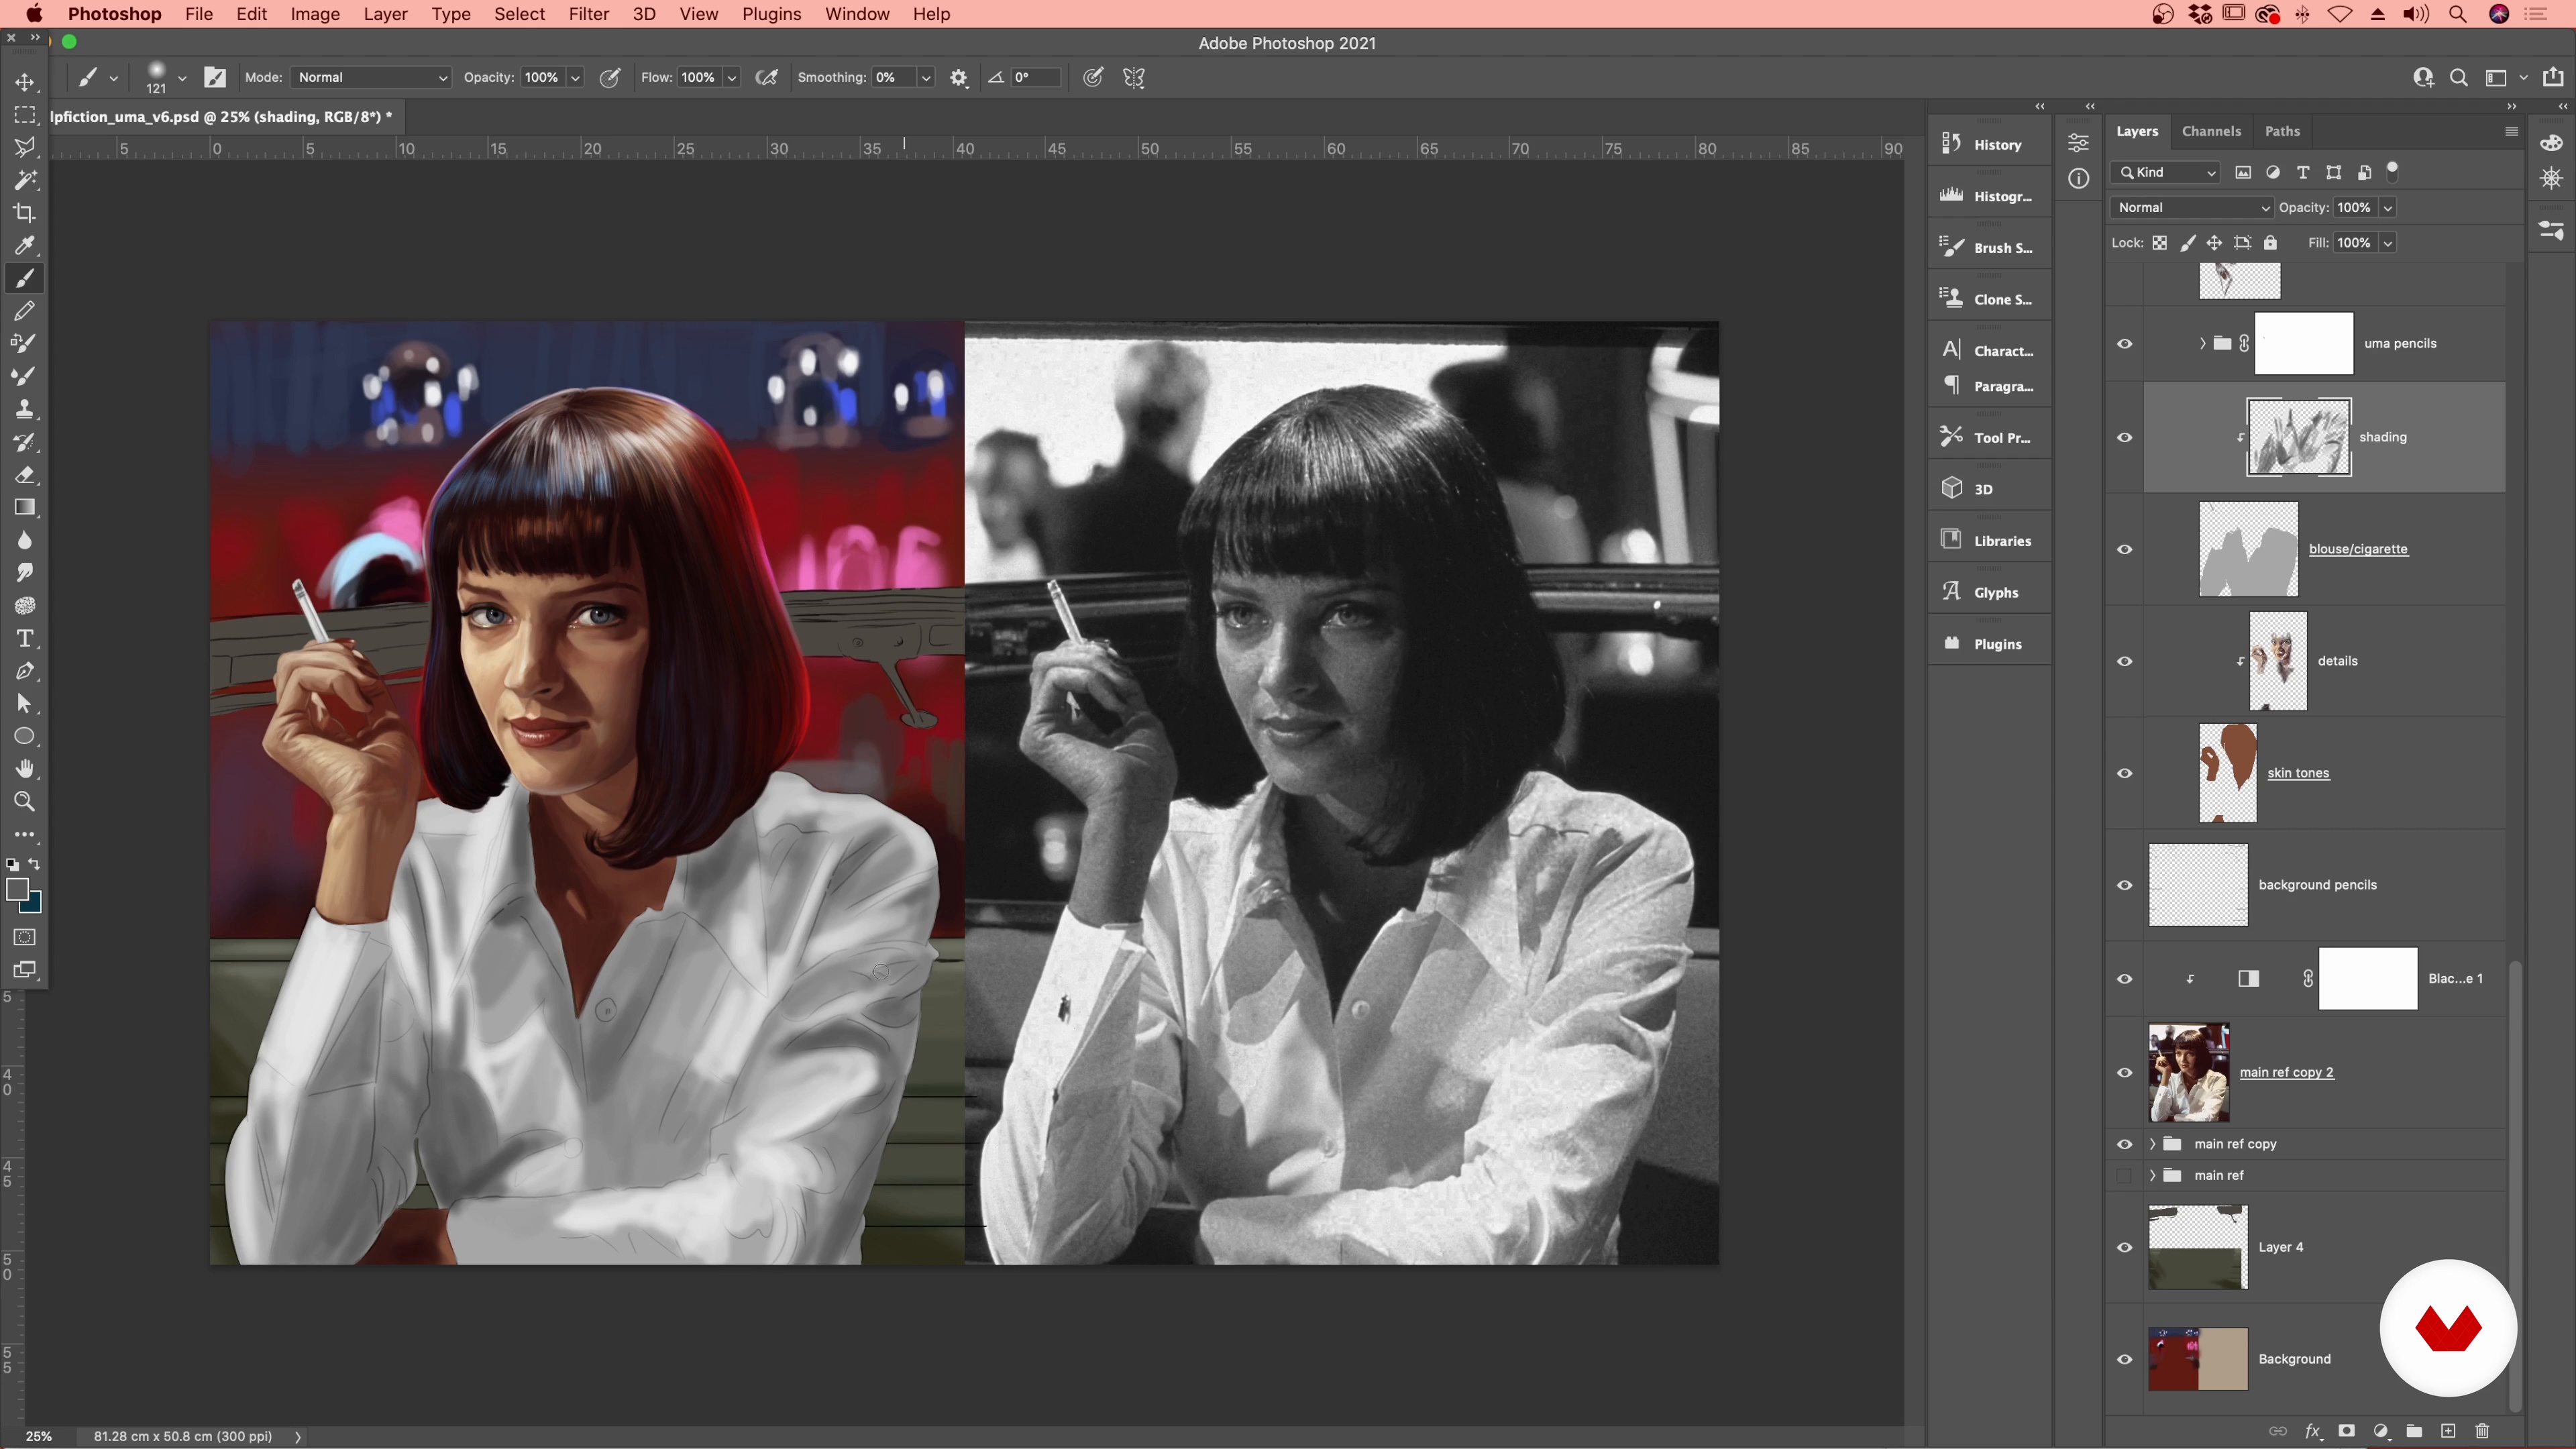Select the Path Selection tool
Screen dimensions: 2576x1449
[x=24, y=703]
